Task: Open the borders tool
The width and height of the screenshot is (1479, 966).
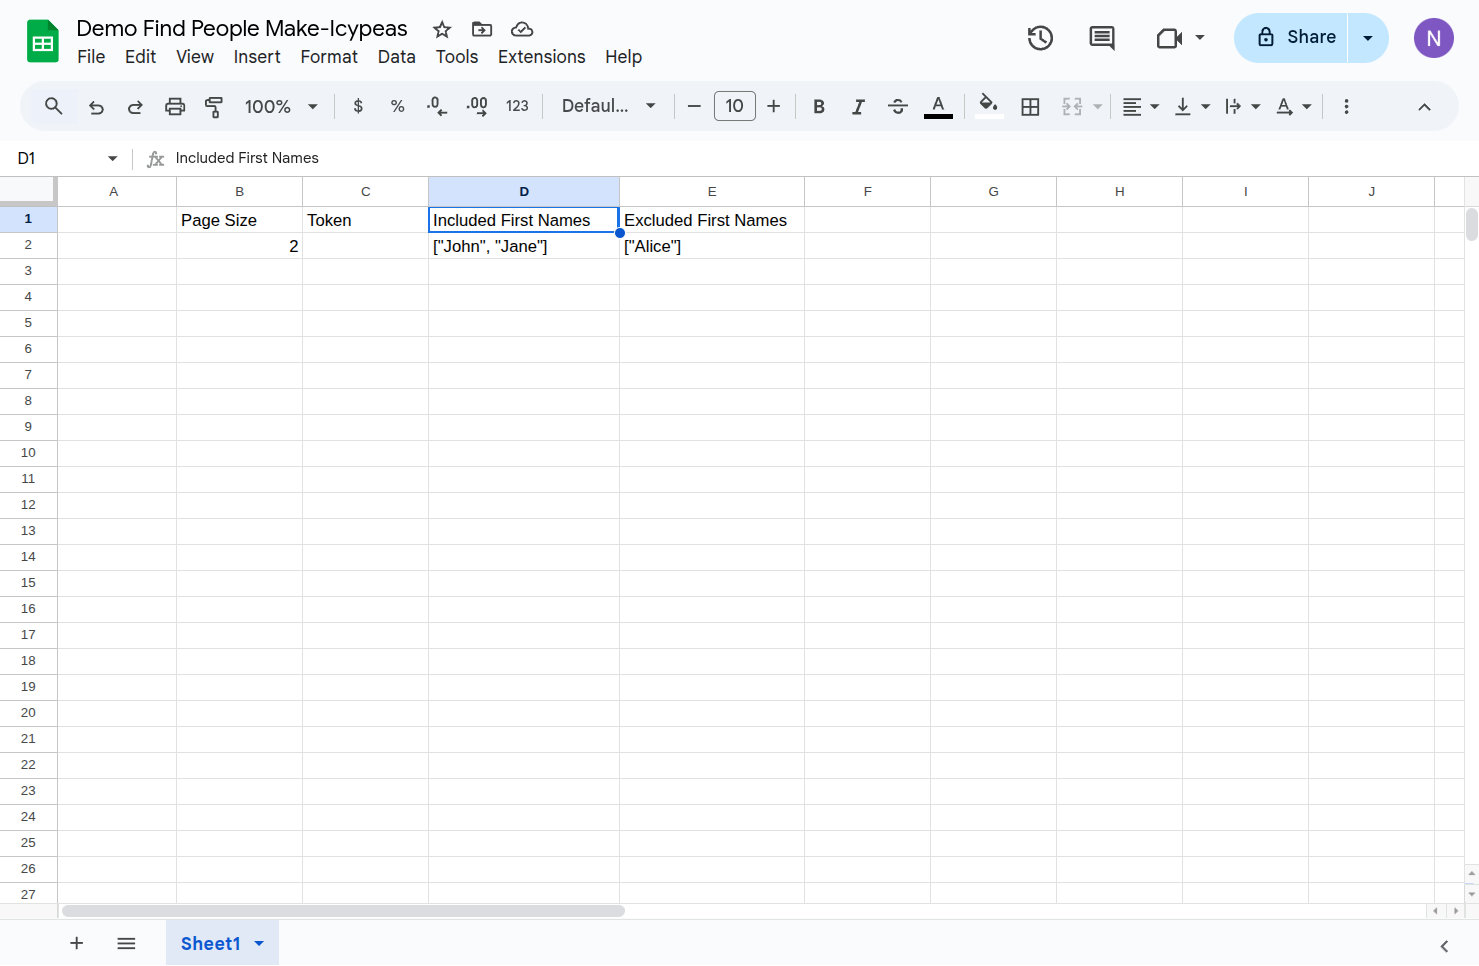Action: [x=1030, y=106]
